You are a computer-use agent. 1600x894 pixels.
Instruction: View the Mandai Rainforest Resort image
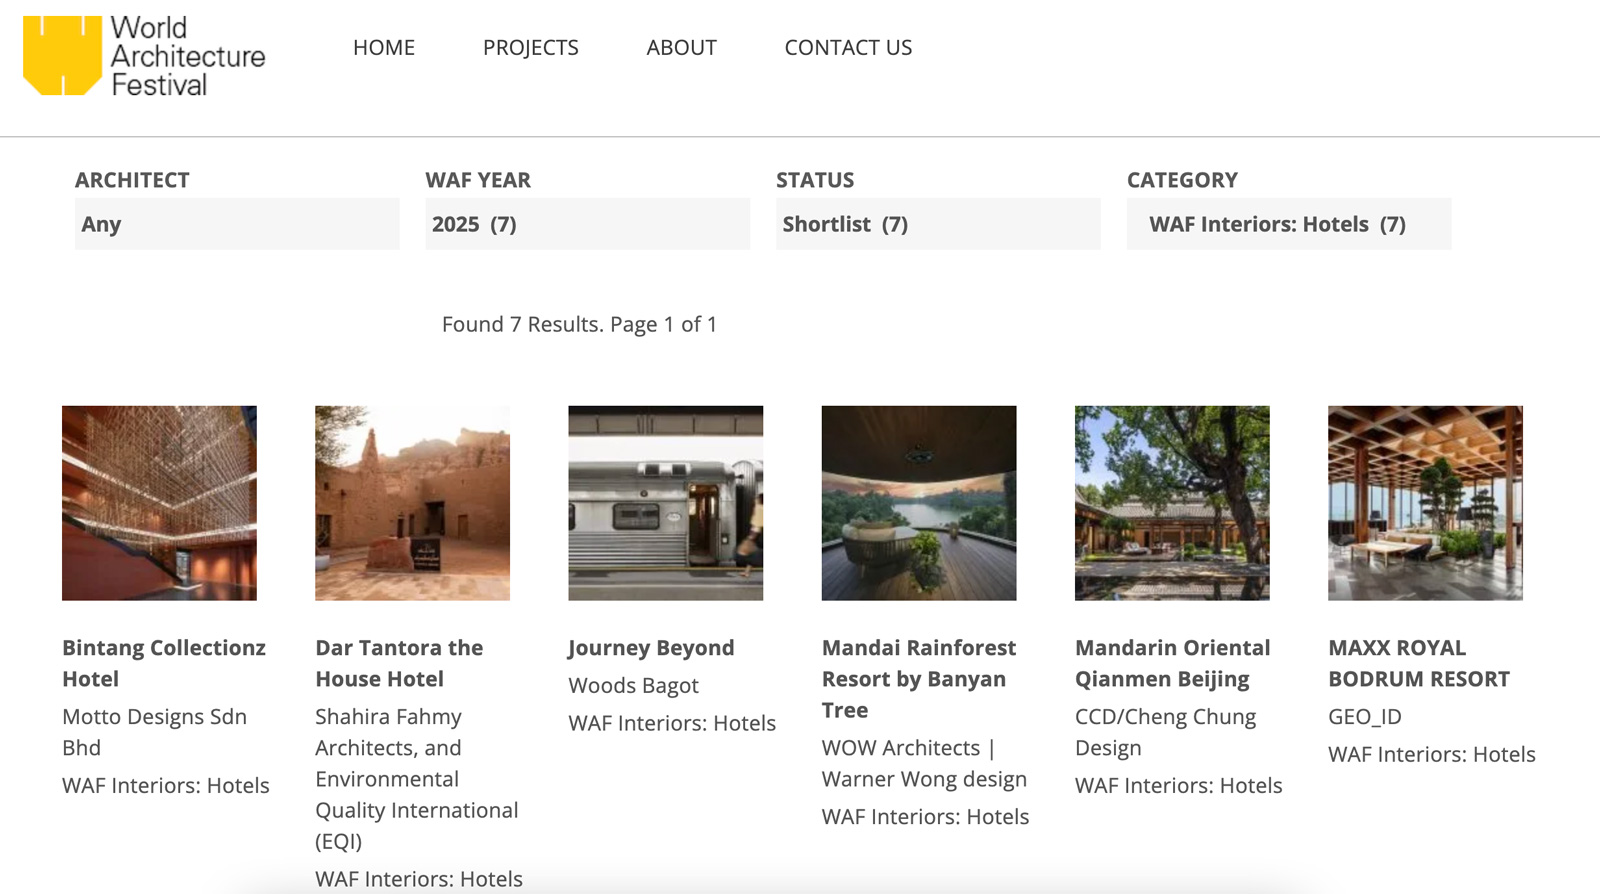tap(918, 503)
